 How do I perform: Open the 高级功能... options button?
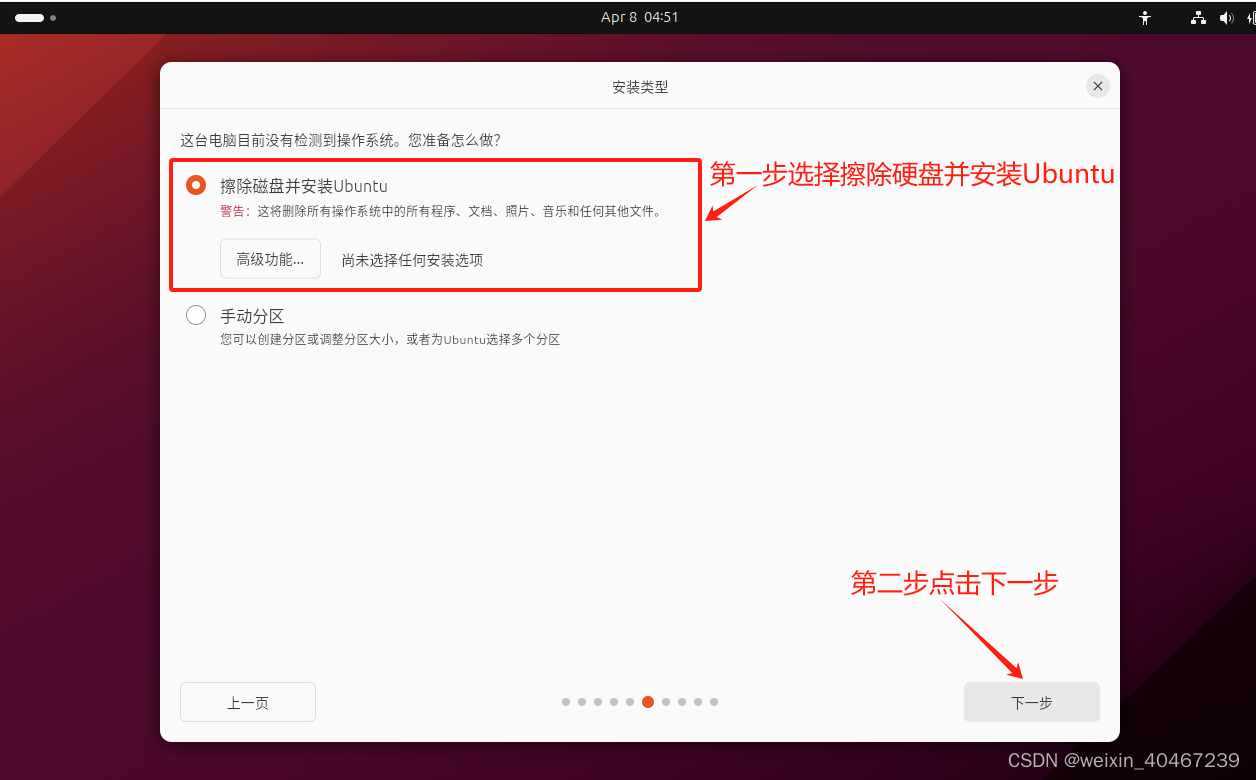270,259
